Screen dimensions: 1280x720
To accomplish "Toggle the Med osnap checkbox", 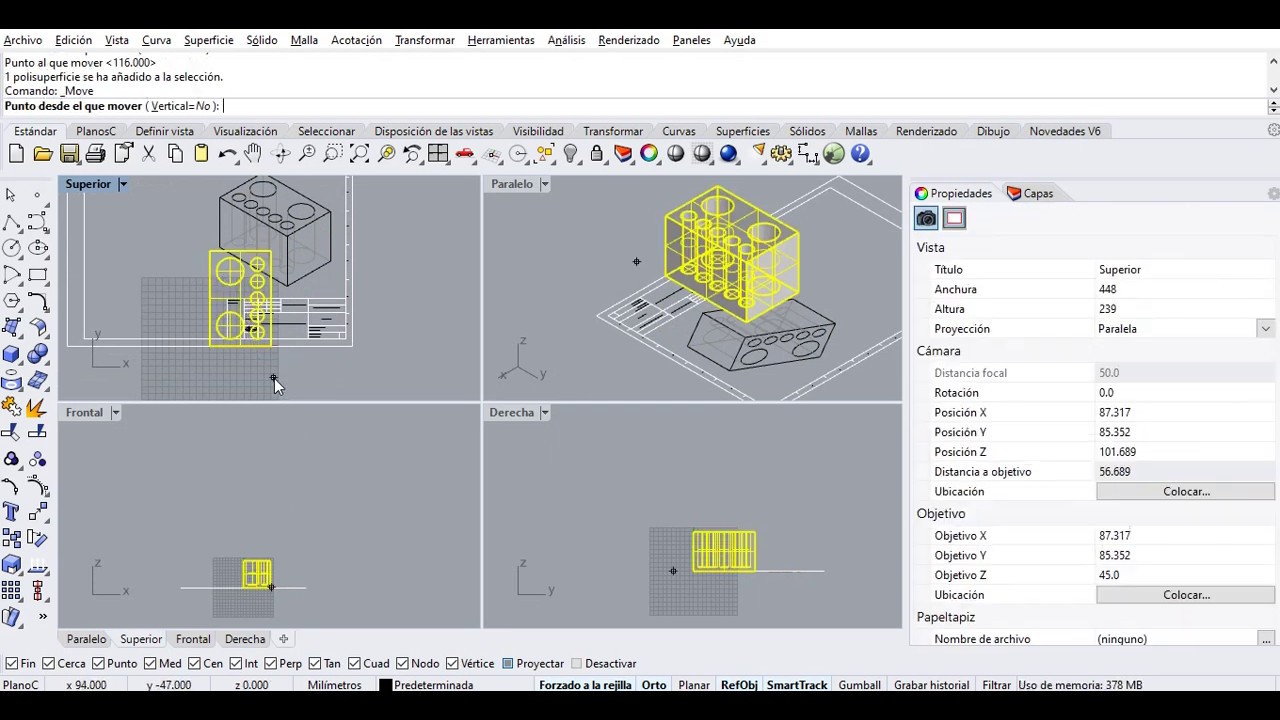I will tap(149, 664).
